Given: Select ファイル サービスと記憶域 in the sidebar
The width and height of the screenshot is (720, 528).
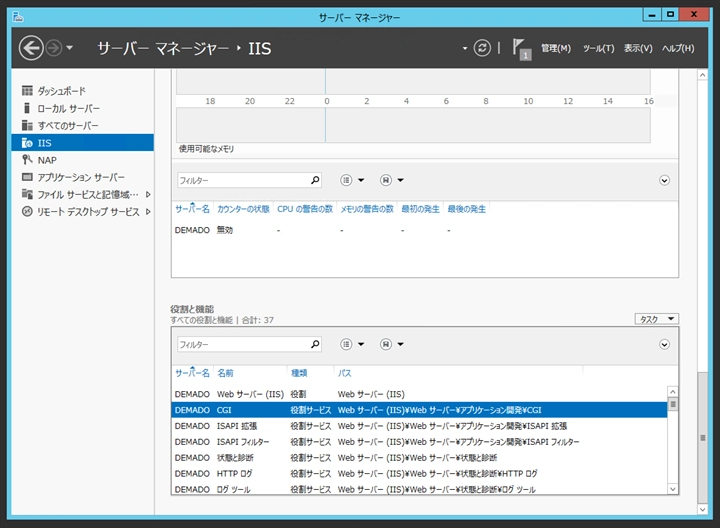Looking at the screenshot, I should click(x=83, y=194).
